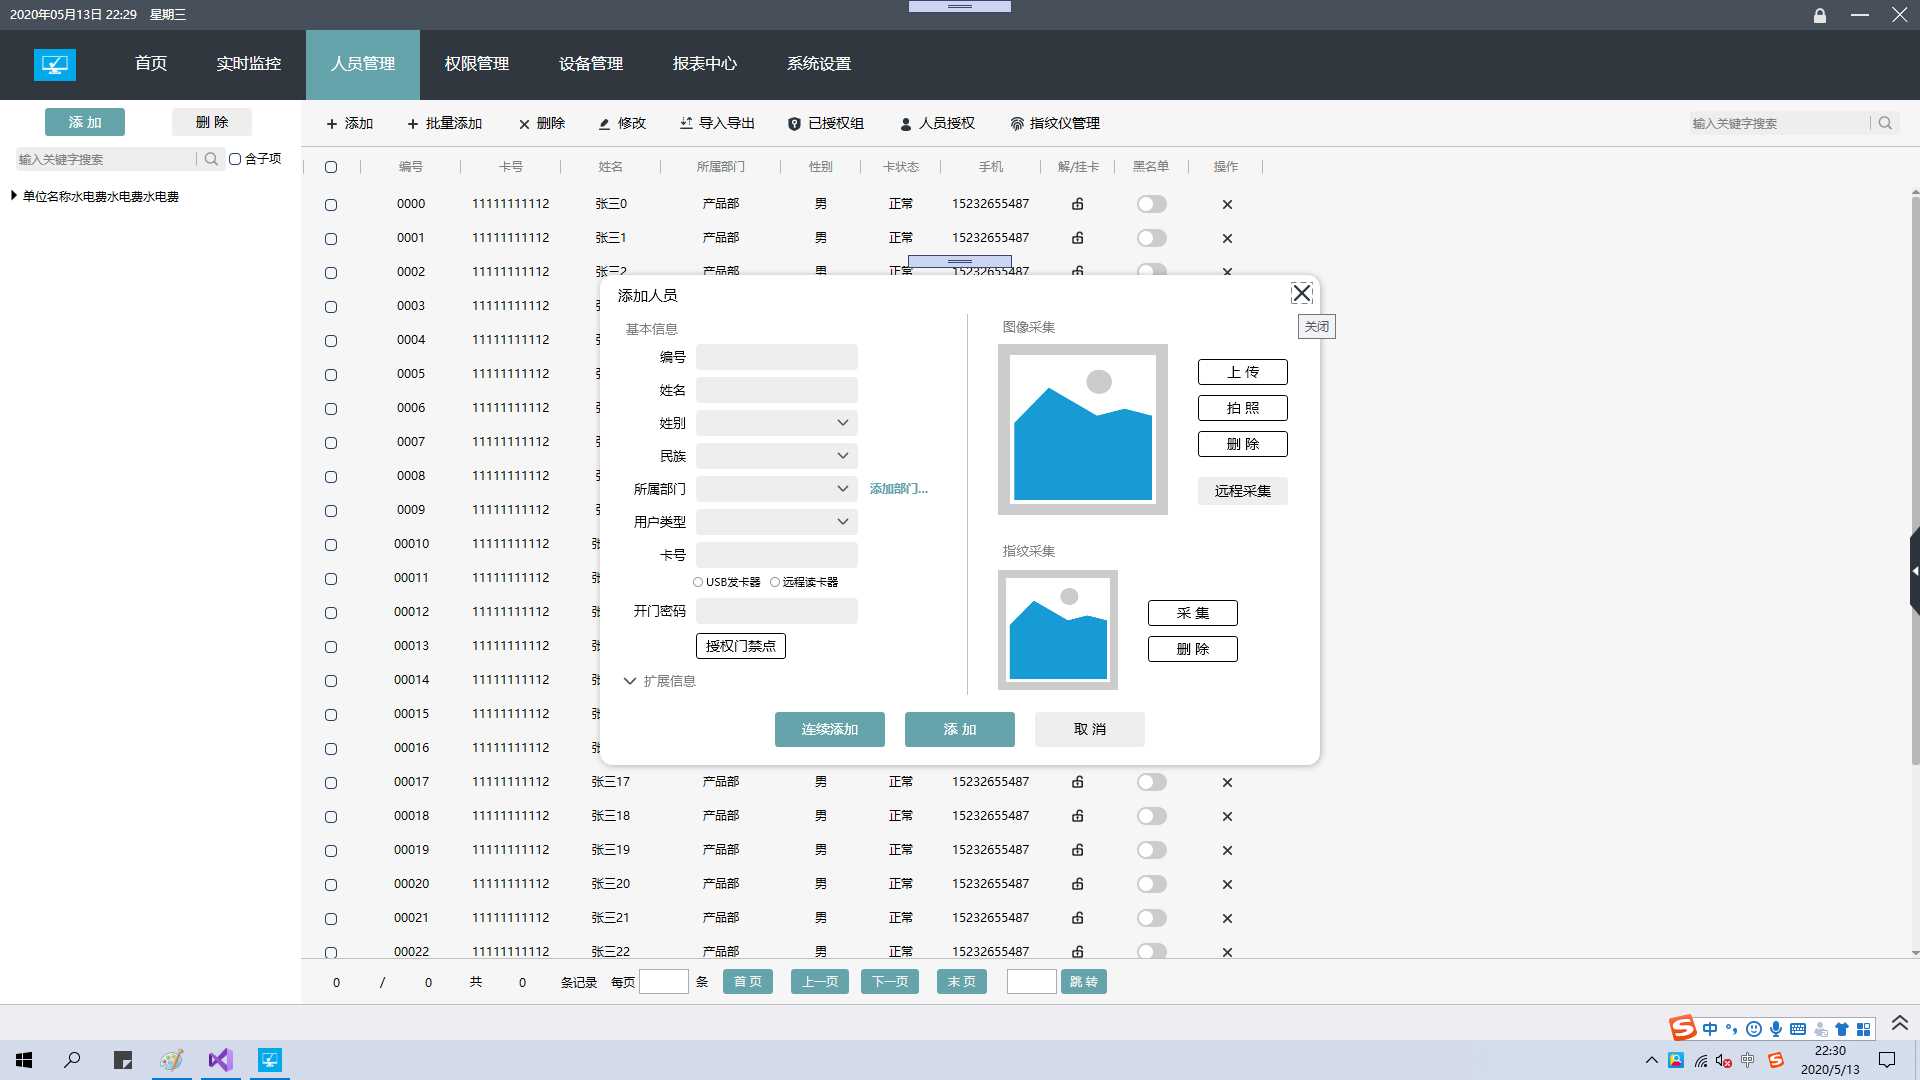Go to 首页 main tab
Screen dimensions: 1920x1080
[x=151, y=63]
